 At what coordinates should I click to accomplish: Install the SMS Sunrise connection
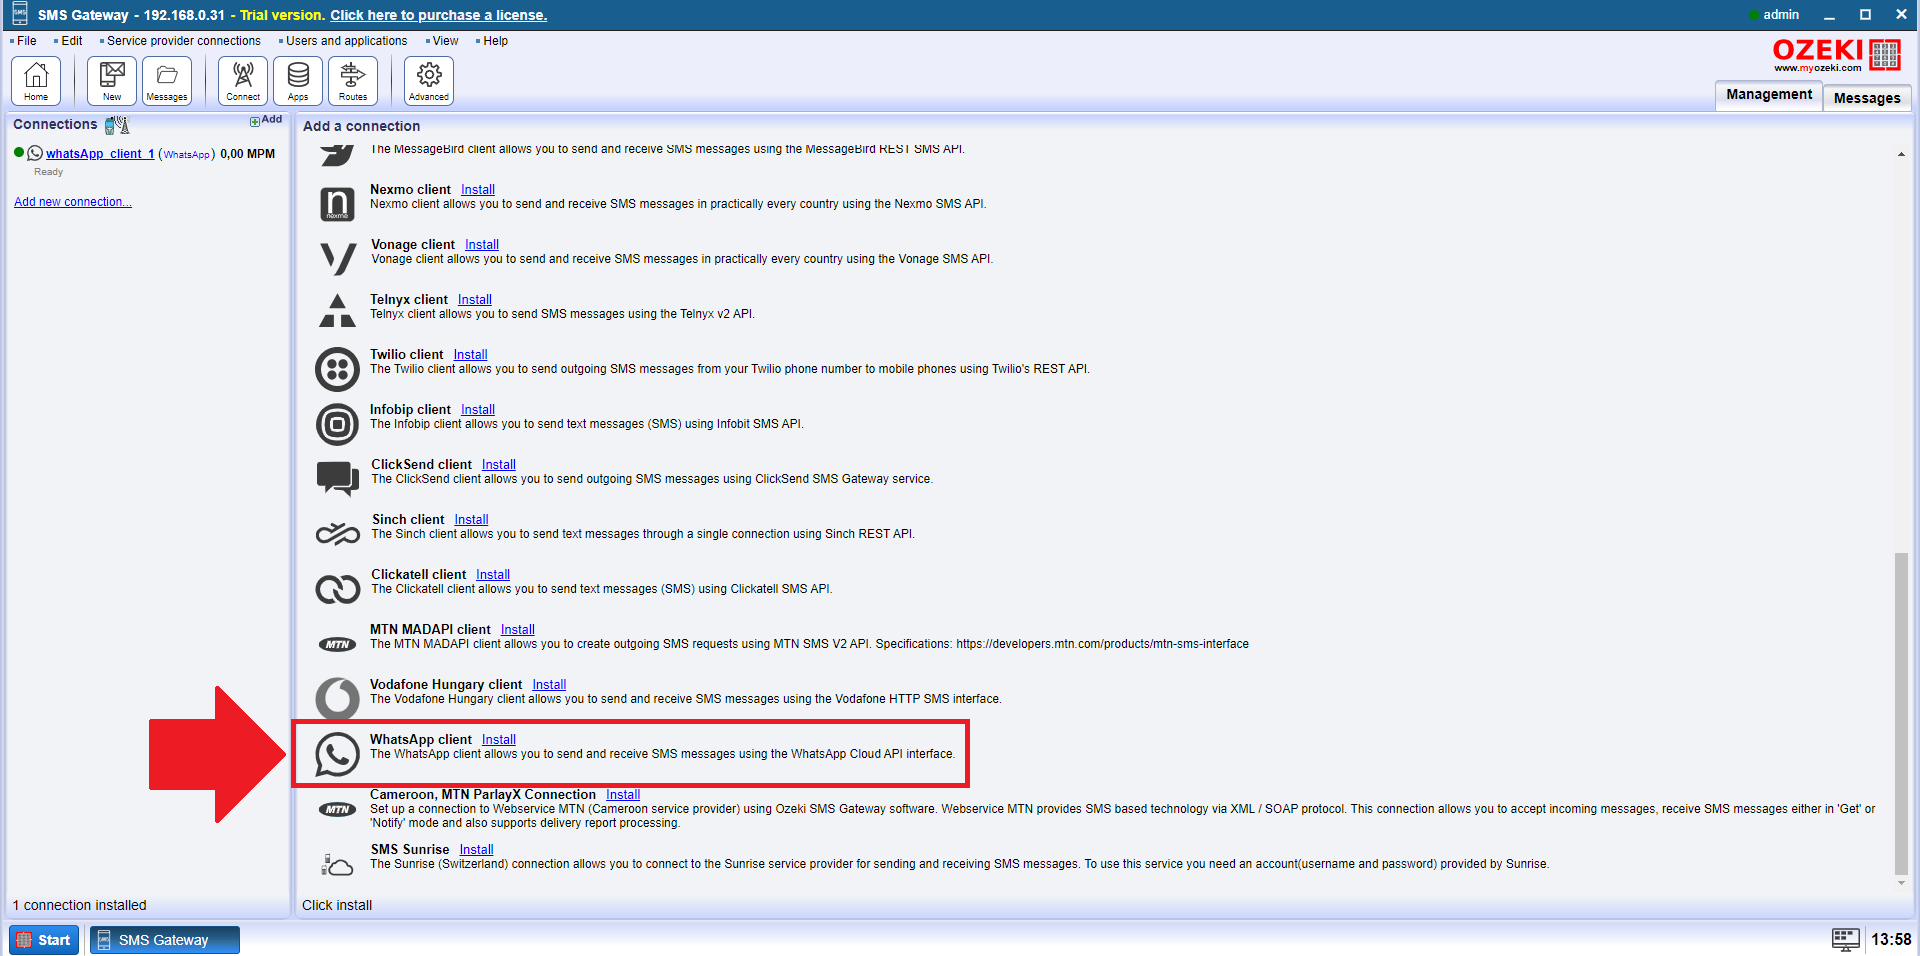[477, 850]
